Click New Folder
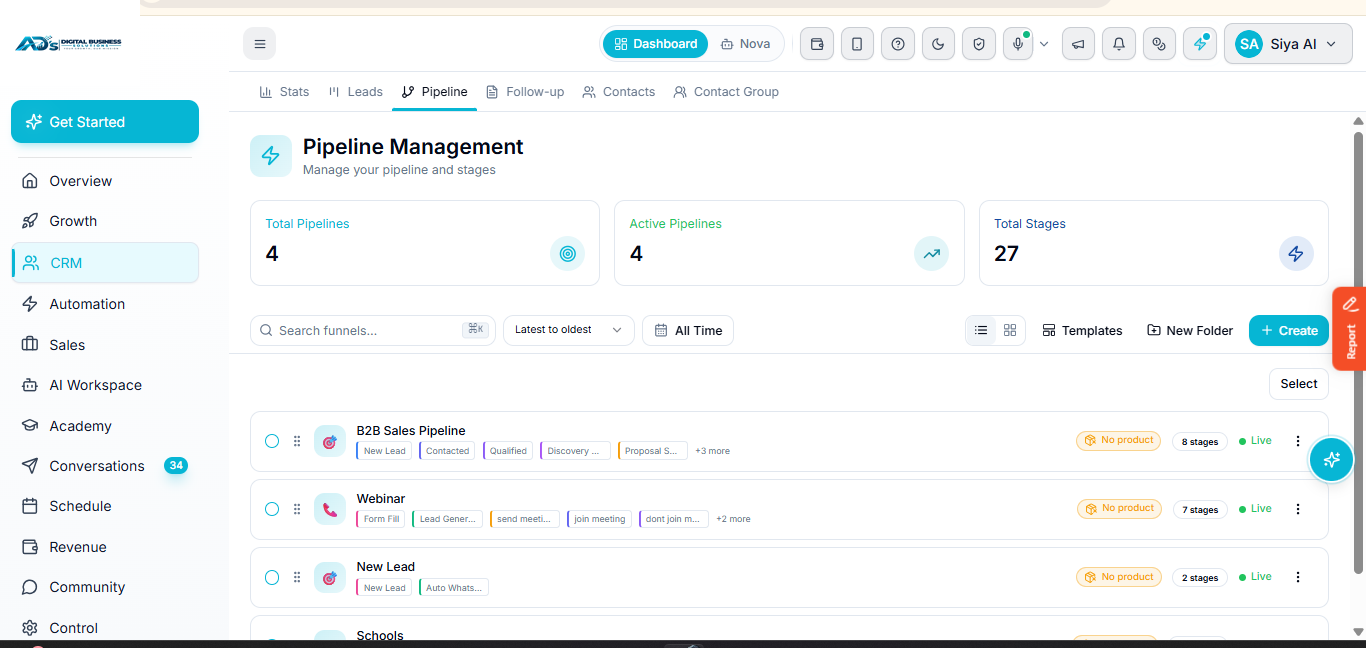The width and height of the screenshot is (1366, 648). coord(1190,330)
